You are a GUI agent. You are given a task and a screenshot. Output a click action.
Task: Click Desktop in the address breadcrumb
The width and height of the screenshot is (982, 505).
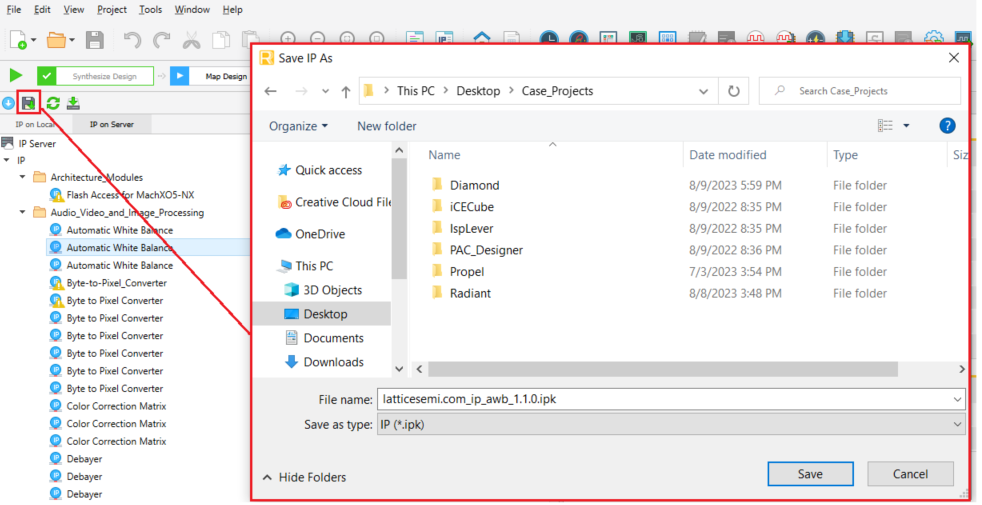click(x=478, y=91)
